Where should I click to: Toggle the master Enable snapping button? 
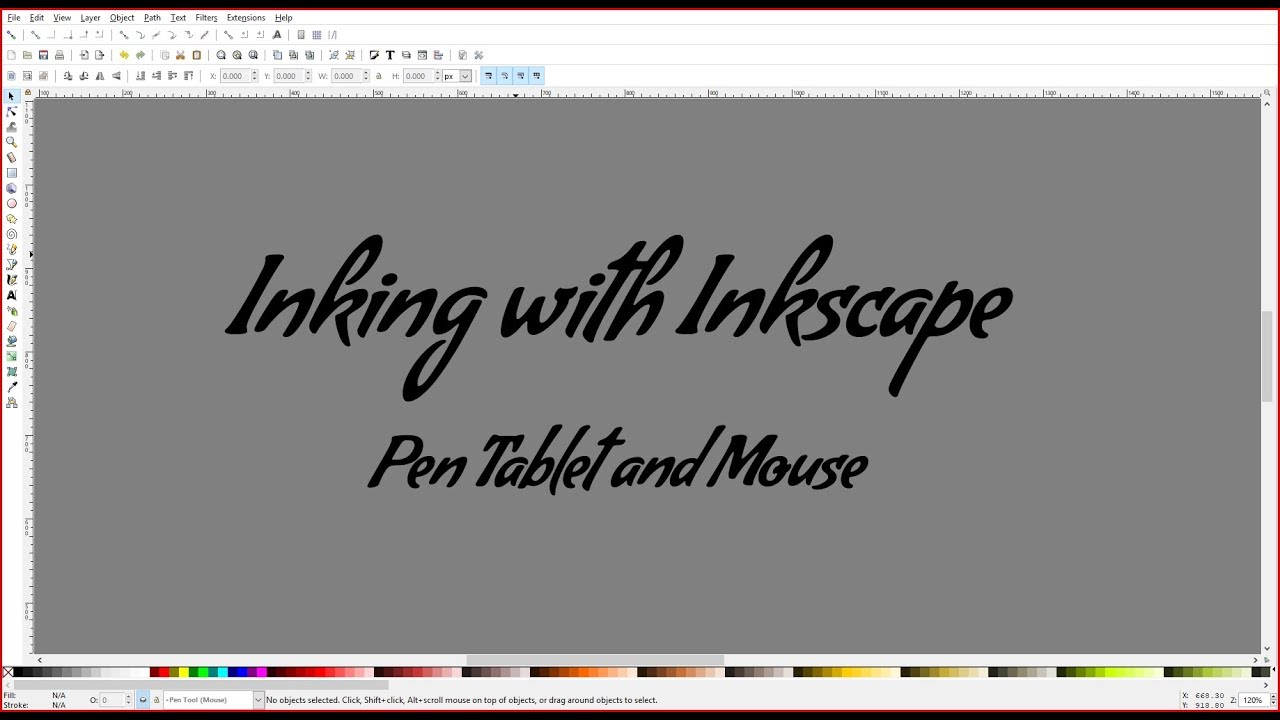(x=11, y=34)
